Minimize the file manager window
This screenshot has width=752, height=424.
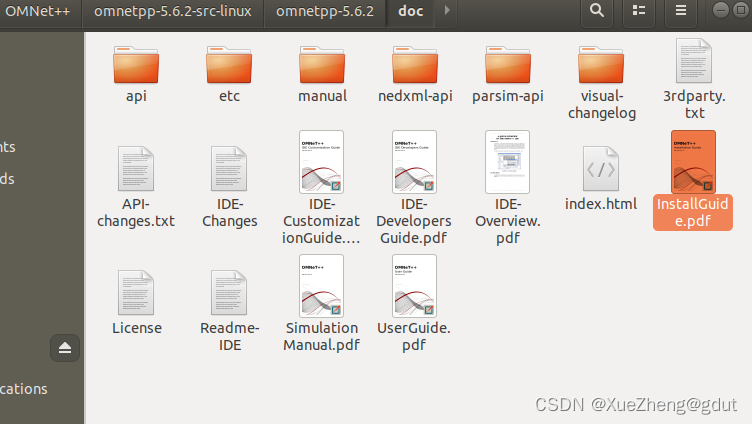[x=721, y=10]
